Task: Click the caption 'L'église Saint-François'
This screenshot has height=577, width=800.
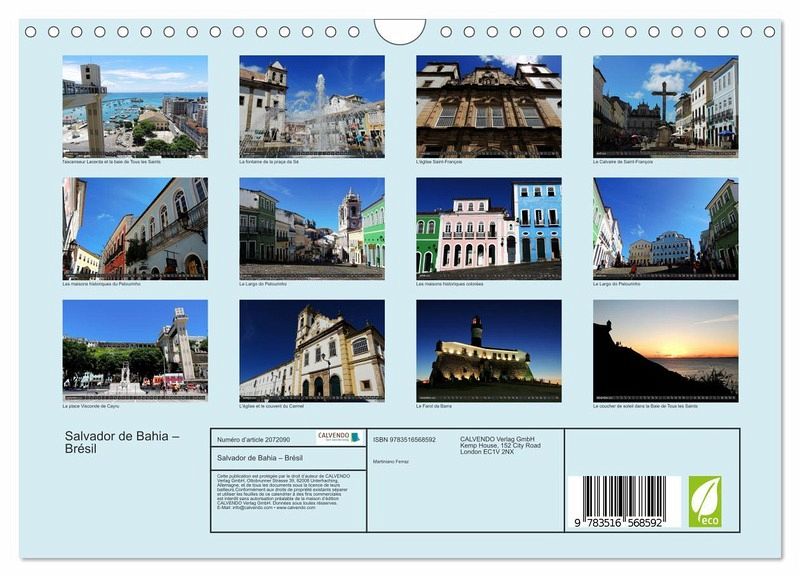Action: (x=439, y=162)
